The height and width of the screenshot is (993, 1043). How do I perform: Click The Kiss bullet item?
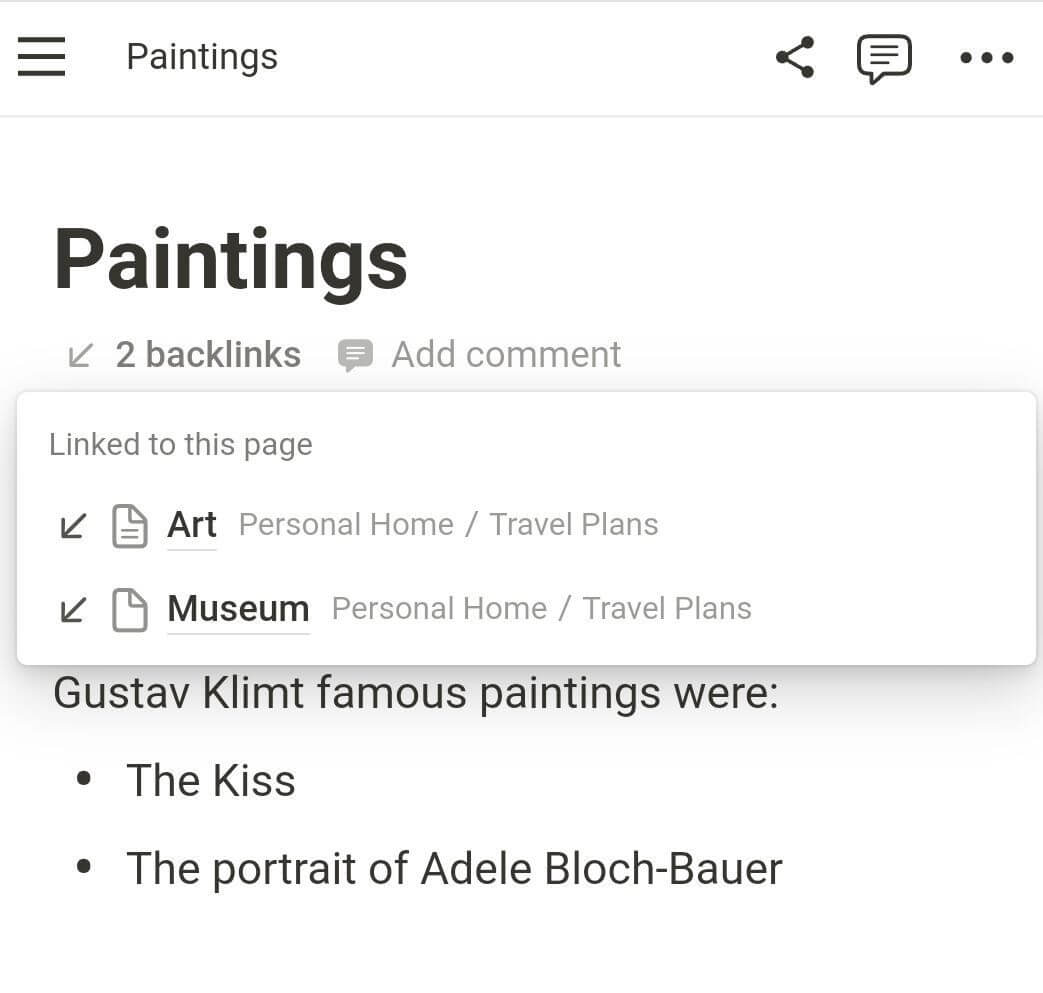coord(211,781)
